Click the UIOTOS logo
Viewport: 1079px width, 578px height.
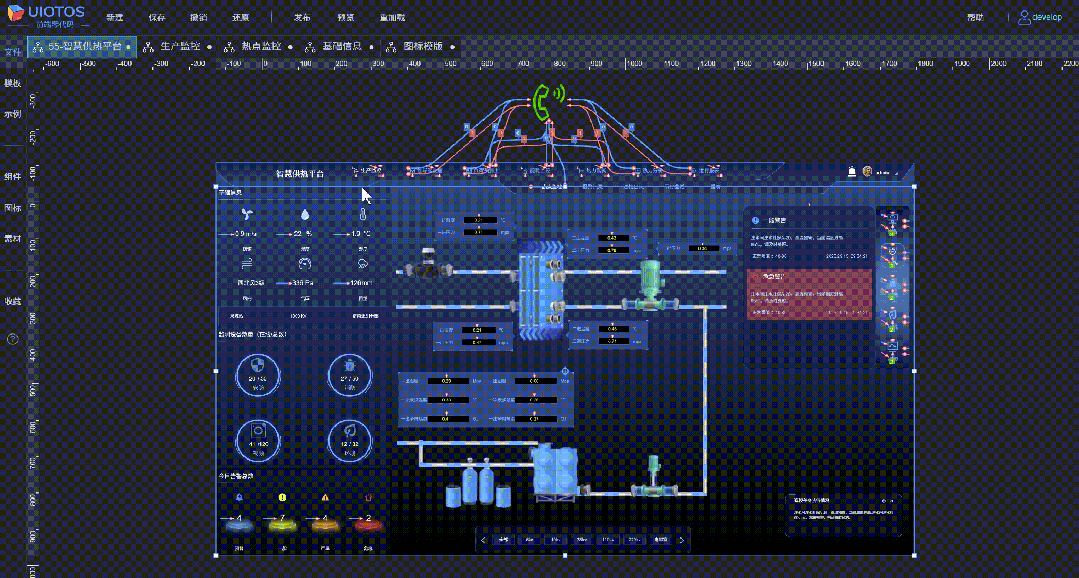[x=45, y=16]
